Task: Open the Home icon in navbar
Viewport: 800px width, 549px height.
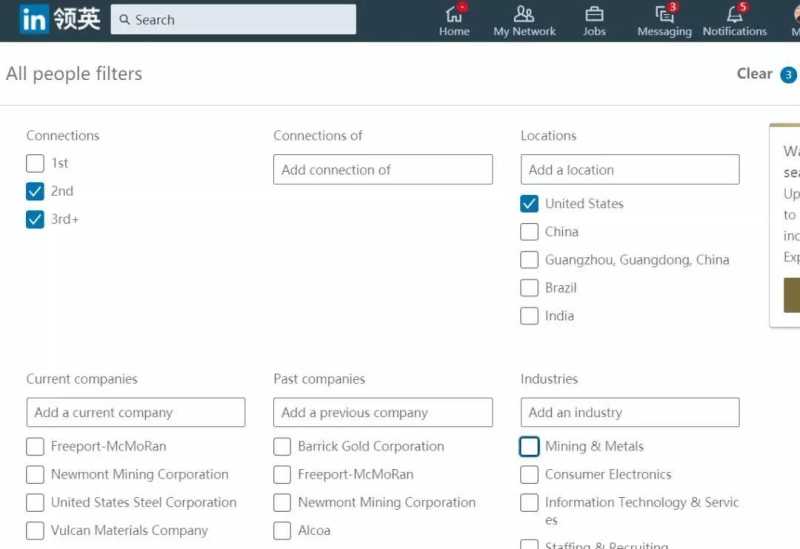Action: click(x=454, y=14)
